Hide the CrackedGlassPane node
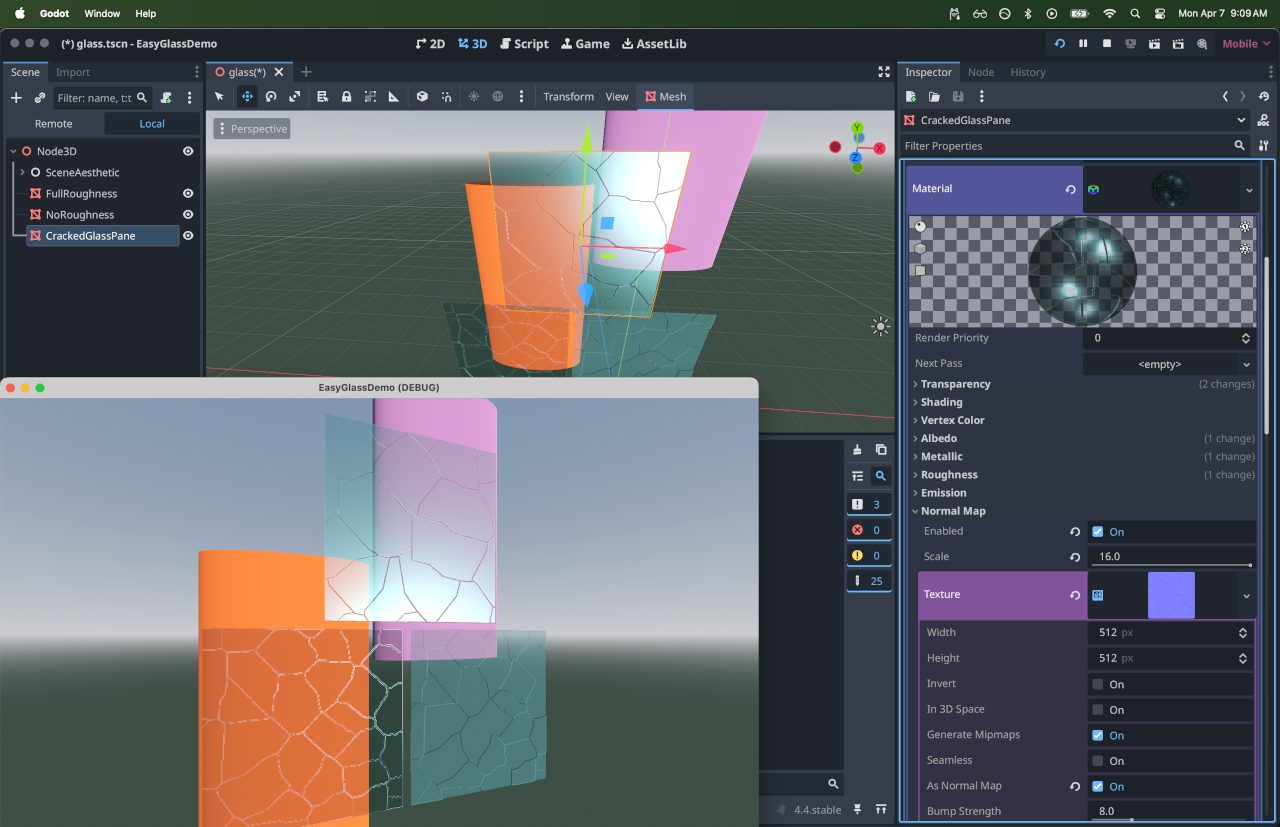Screen dimensions: 1280x827 tap(188, 236)
